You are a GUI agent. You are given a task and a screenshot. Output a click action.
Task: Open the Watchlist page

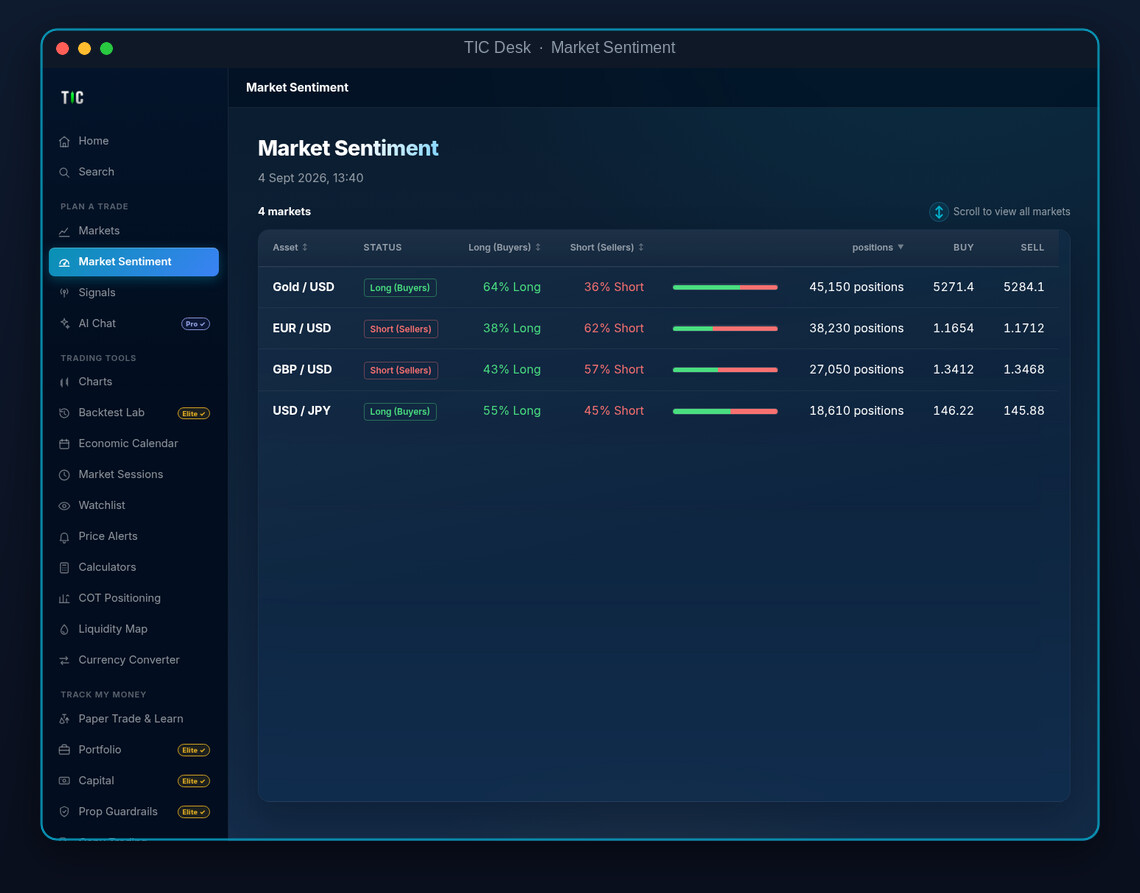pos(134,505)
